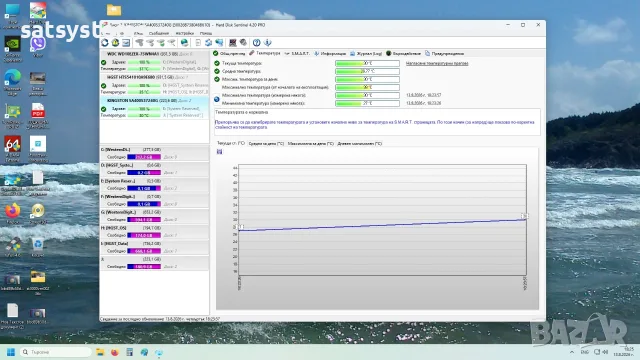Select the Текуща ст. (°C) graph tab
The width and height of the screenshot is (640, 360).
point(231,143)
